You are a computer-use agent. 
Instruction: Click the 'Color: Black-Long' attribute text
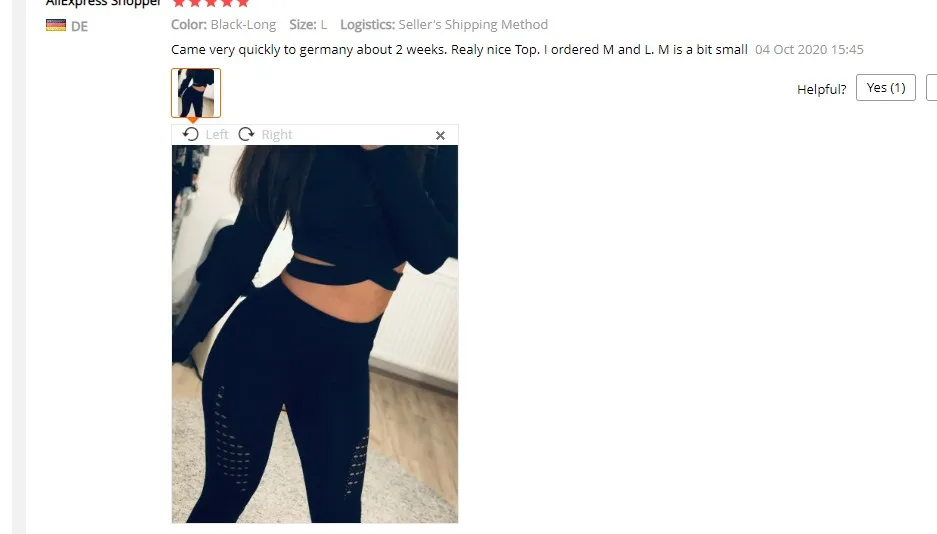coord(223,25)
